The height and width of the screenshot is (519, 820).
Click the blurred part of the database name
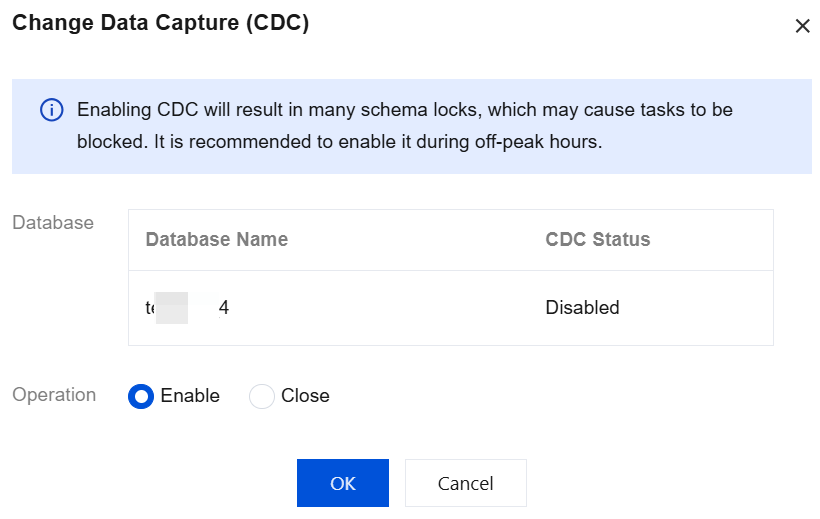coord(172,308)
